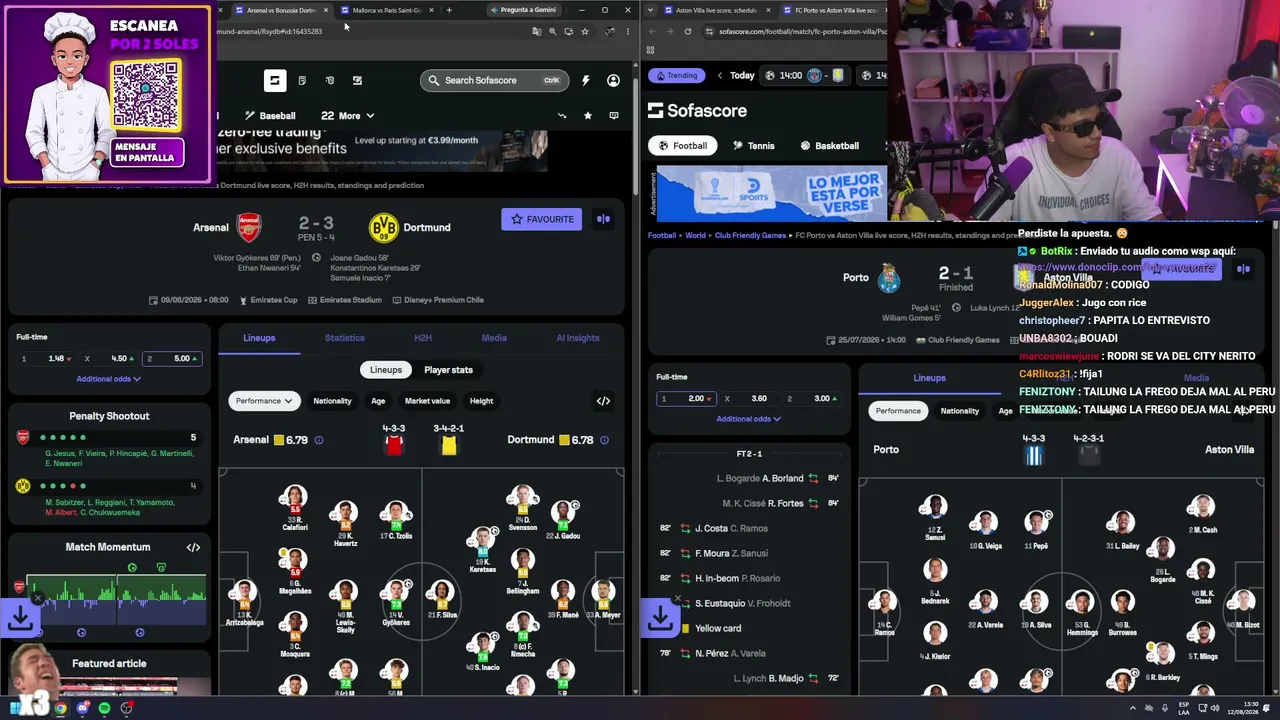The width and height of the screenshot is (1280, 720).
Task: Toggle Player stats pill view
Action: (x=448, y=370)
